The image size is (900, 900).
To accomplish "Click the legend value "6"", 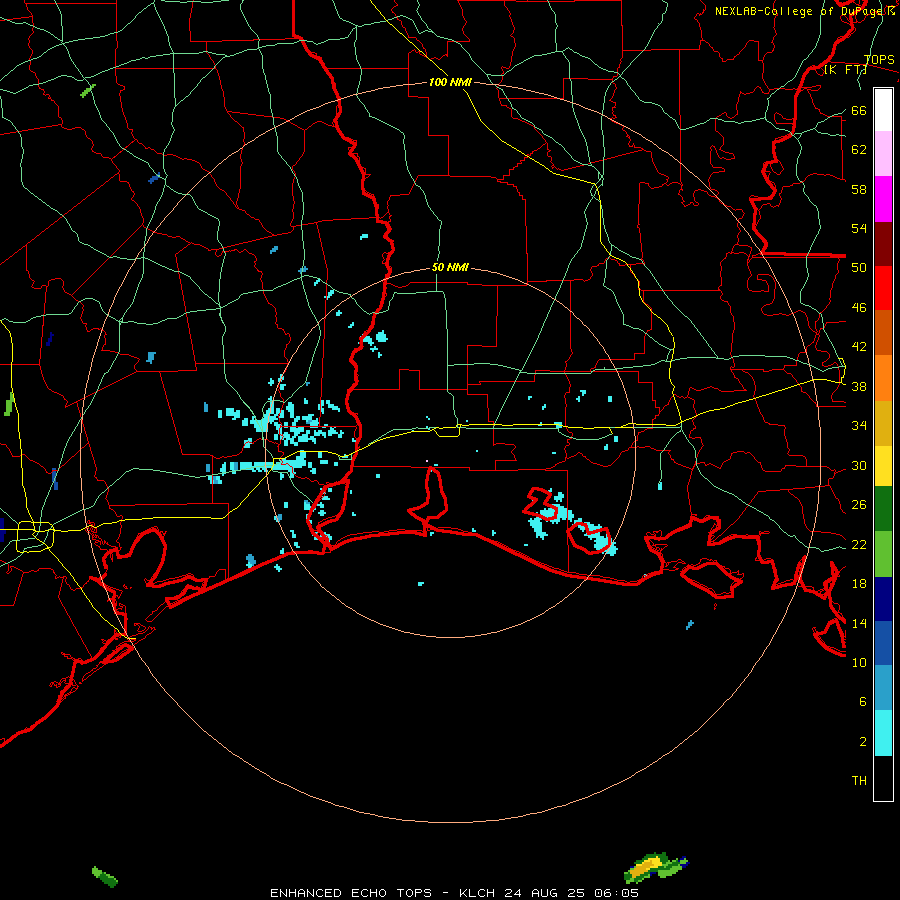I will click(863, 702).
